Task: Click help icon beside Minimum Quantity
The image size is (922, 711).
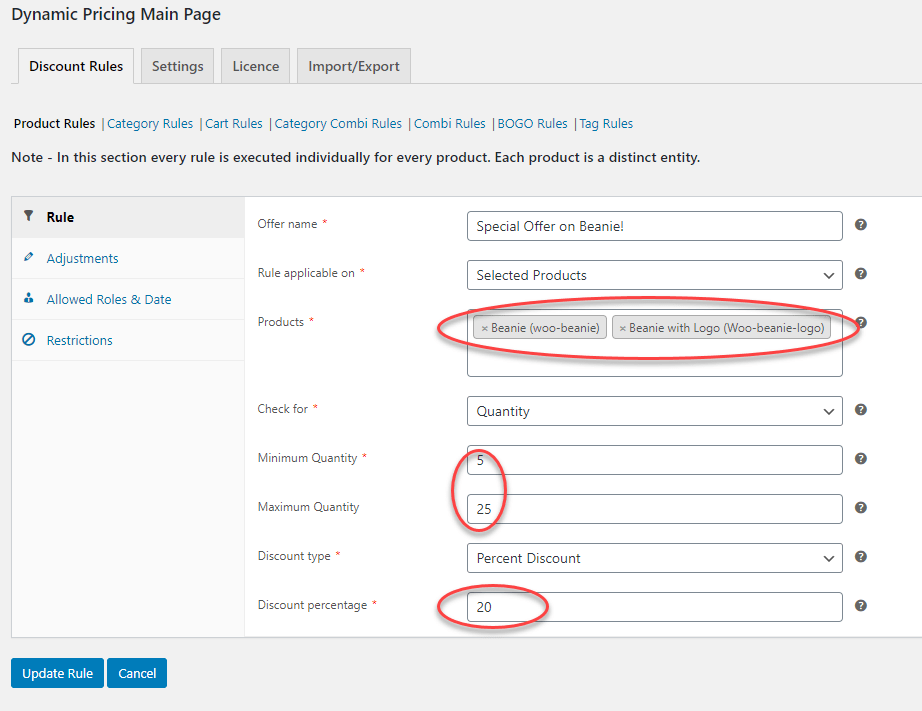Action: coord(860,459)
